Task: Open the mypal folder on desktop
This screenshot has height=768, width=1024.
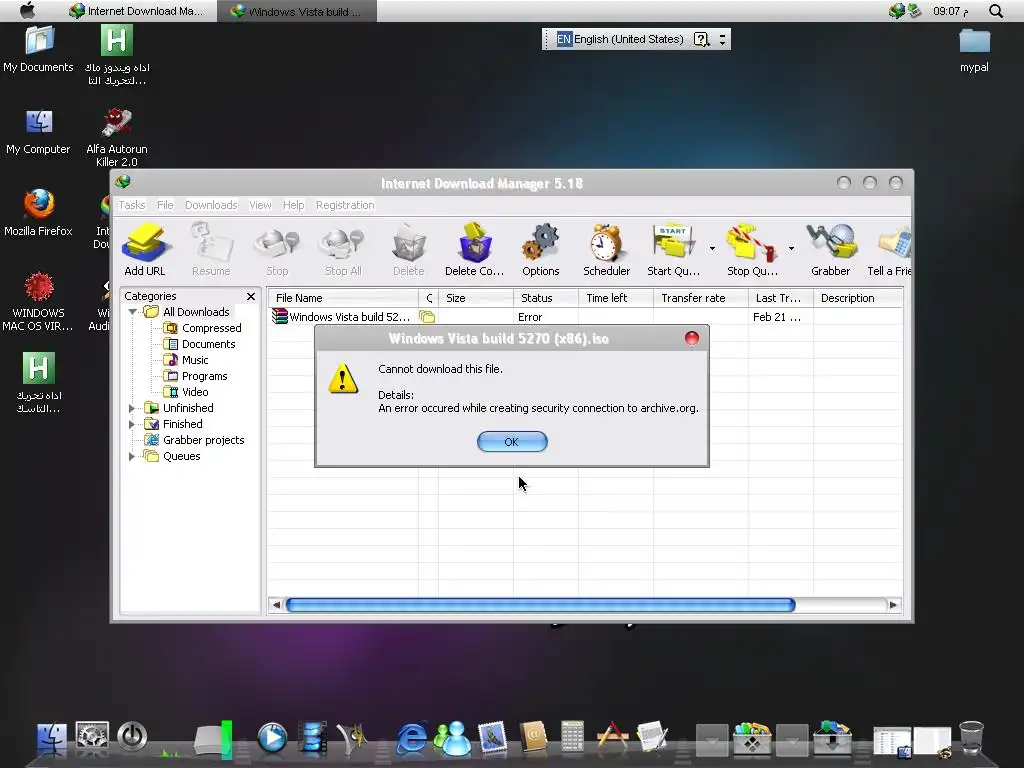Action: tap(974, 50)
